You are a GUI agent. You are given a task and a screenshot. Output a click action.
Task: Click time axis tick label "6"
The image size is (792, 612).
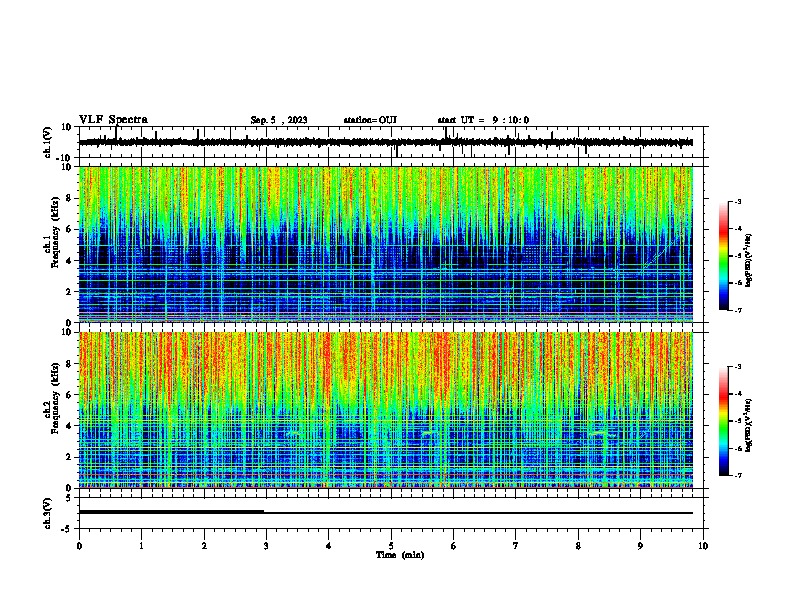pyautogui.click(x=453, y=546)
